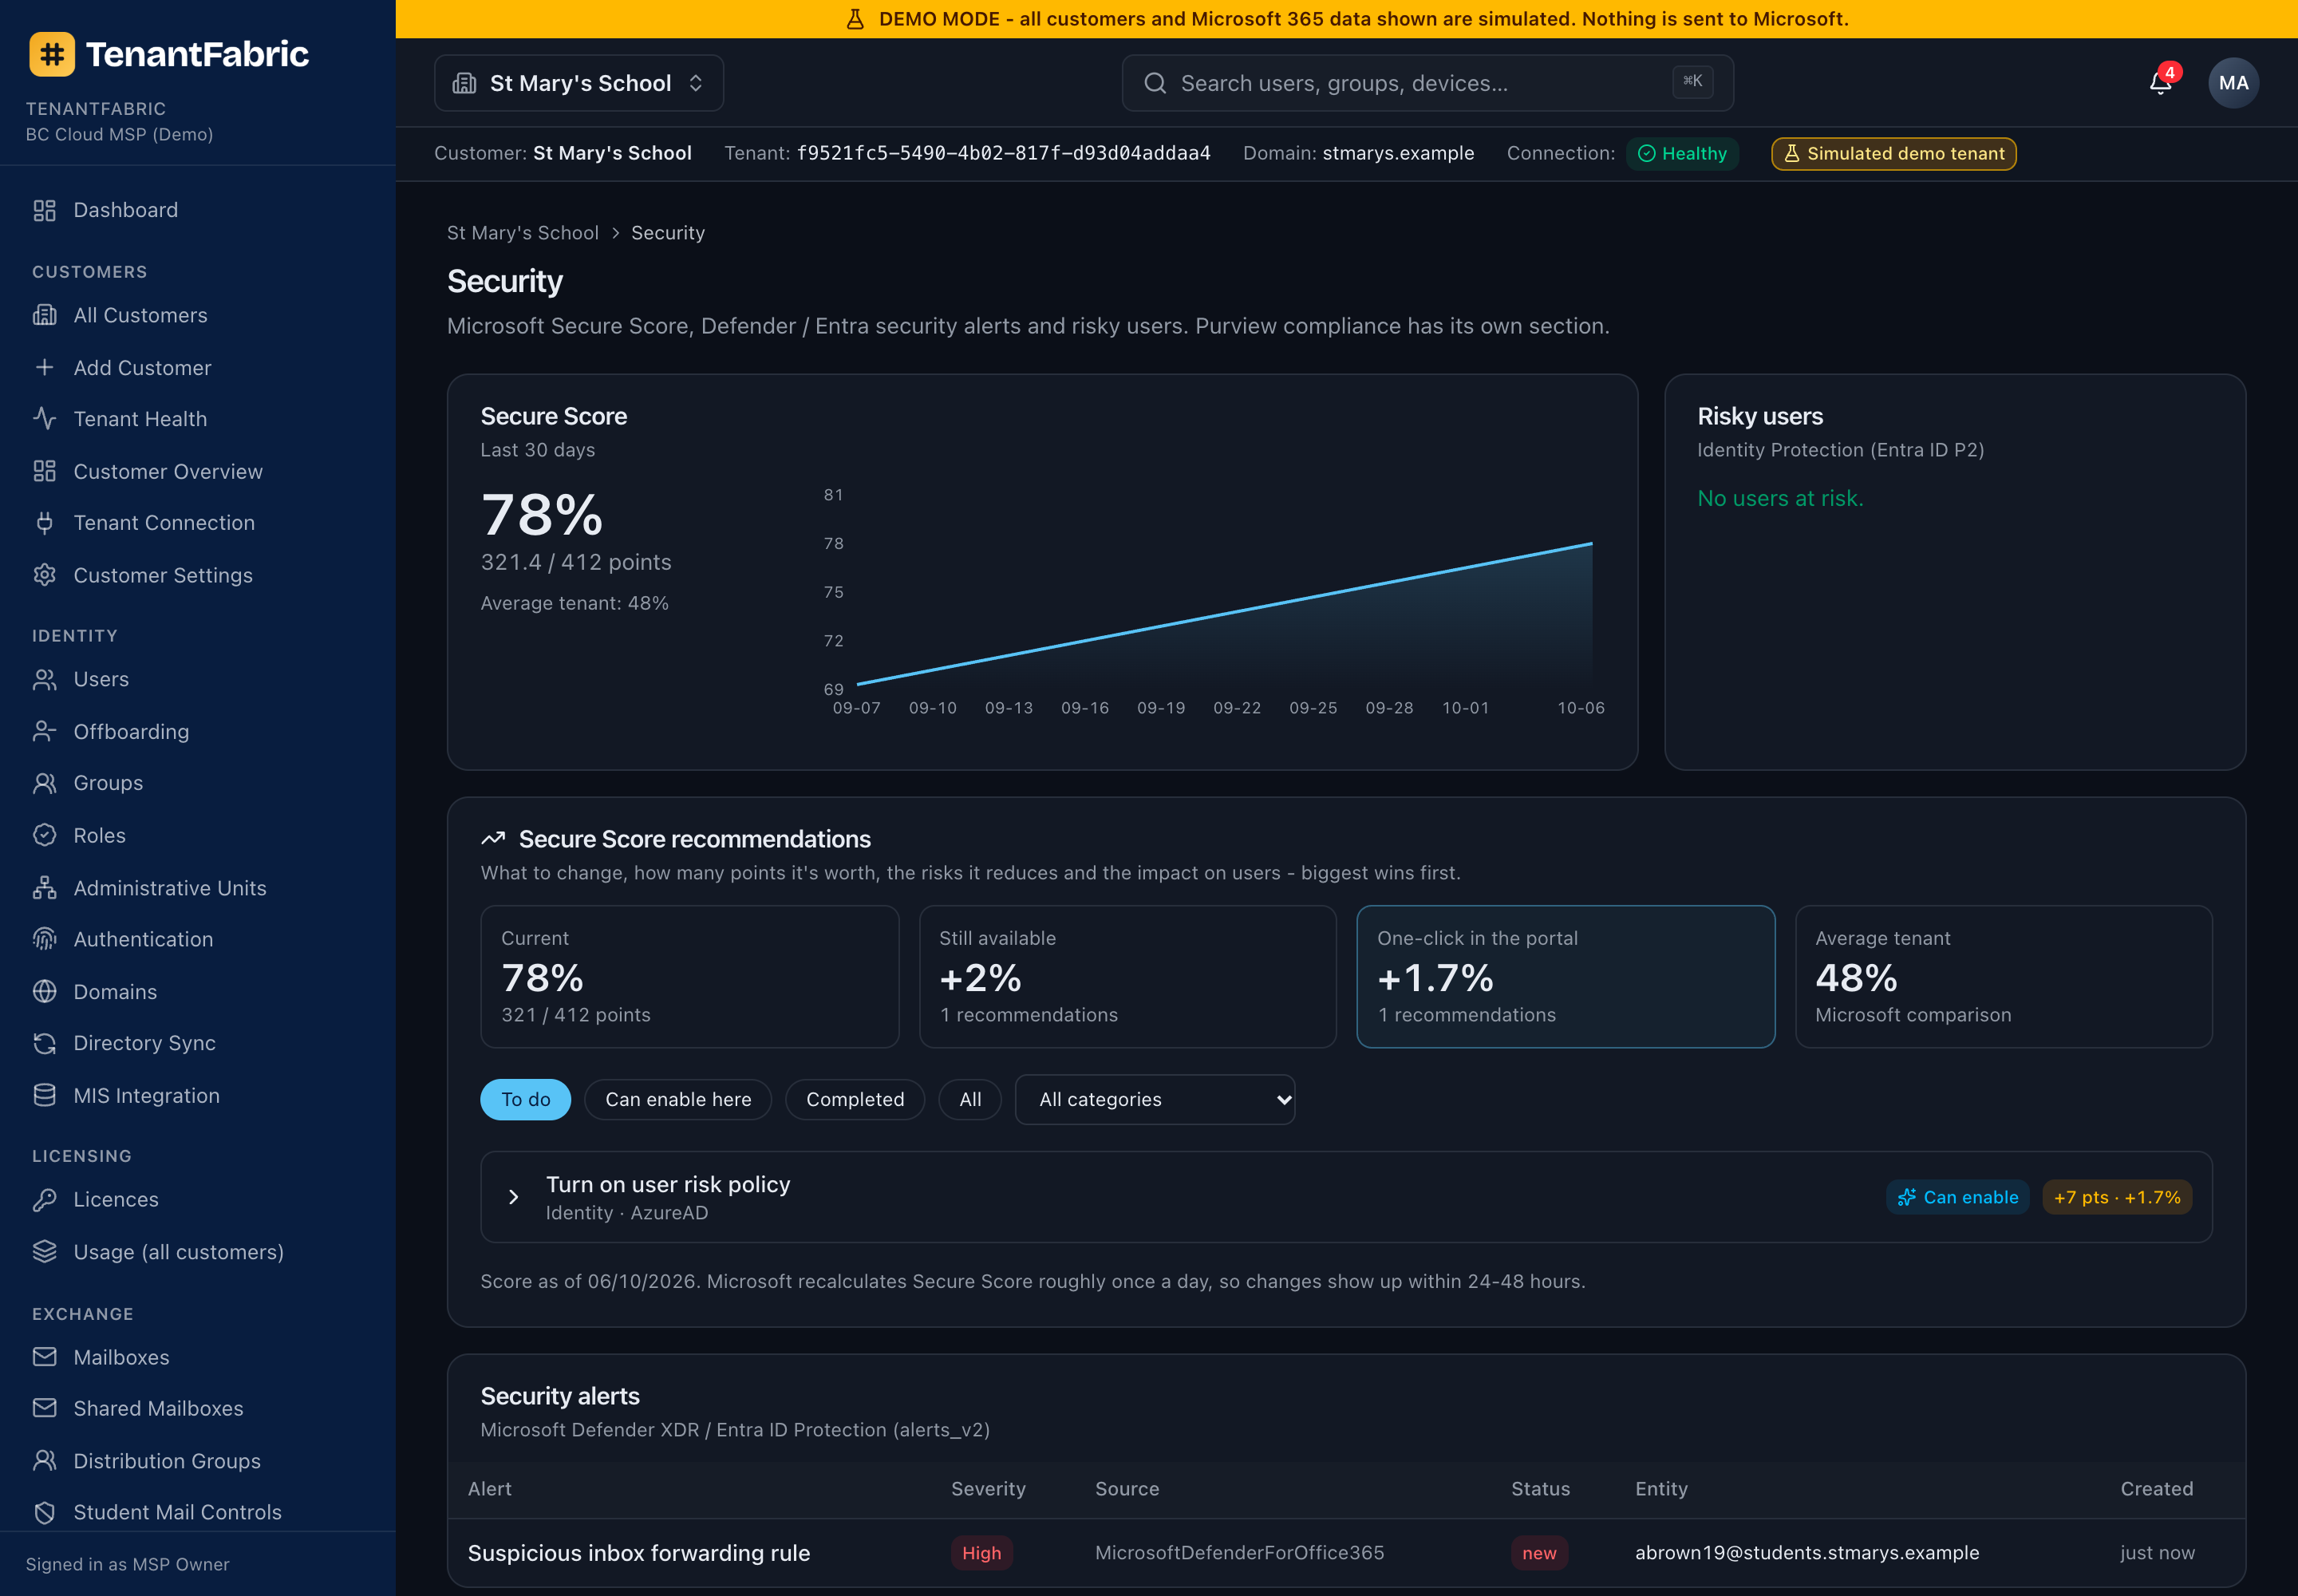This screenshot has width=2298, height=1596.
Task: Click the MIS Integration database icon
Action: [x=44, y=1095]
